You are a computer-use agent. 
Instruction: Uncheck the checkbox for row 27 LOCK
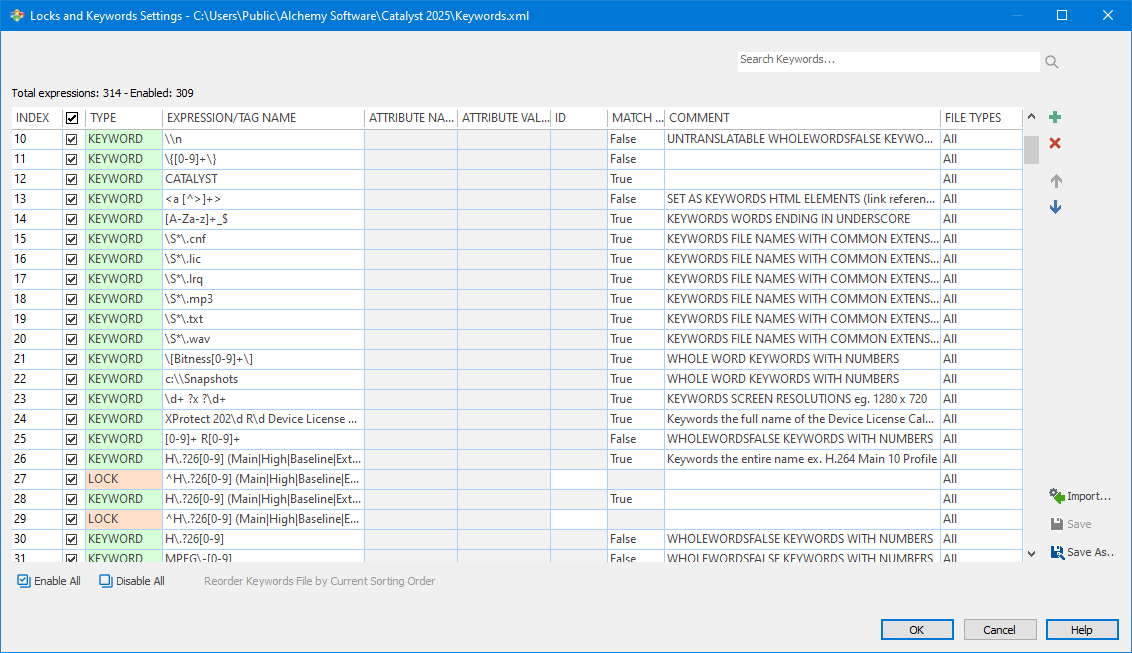click(x=72, y=479)
